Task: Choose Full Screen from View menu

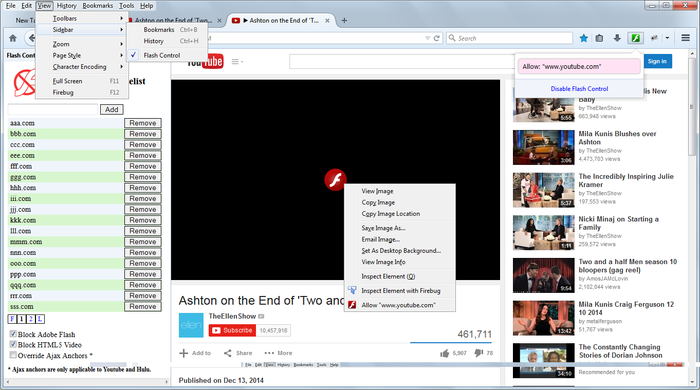Action: pyautogui.click(x=82, y=81)
